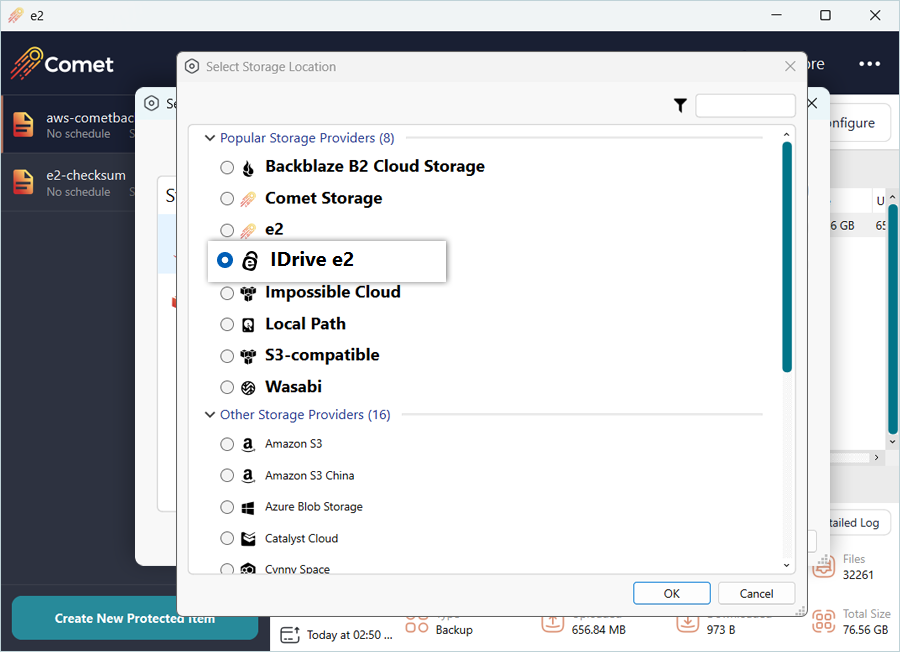Viewport: 900px width, 652px height.
Task: Select the aws-cometbackup protected item
Action: pyautogui.click(x=69, y=125)
